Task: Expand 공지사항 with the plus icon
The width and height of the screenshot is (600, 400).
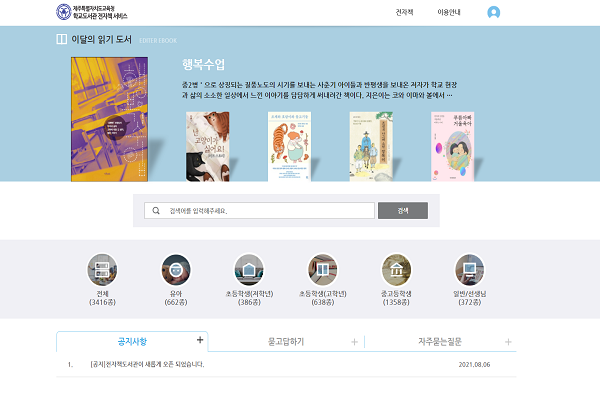Action: point(200,340)
